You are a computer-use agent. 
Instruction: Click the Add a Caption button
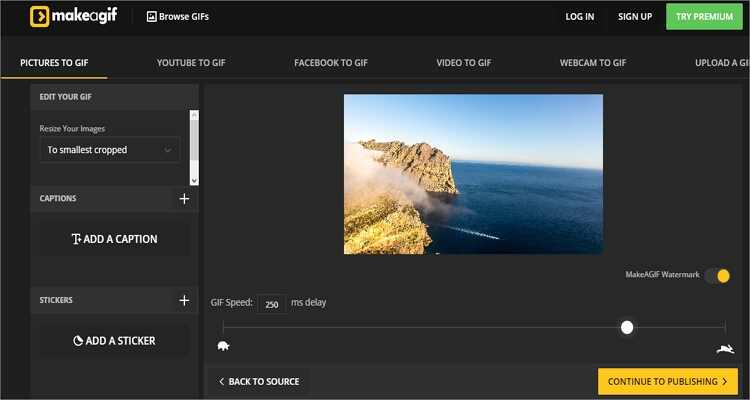114,239
